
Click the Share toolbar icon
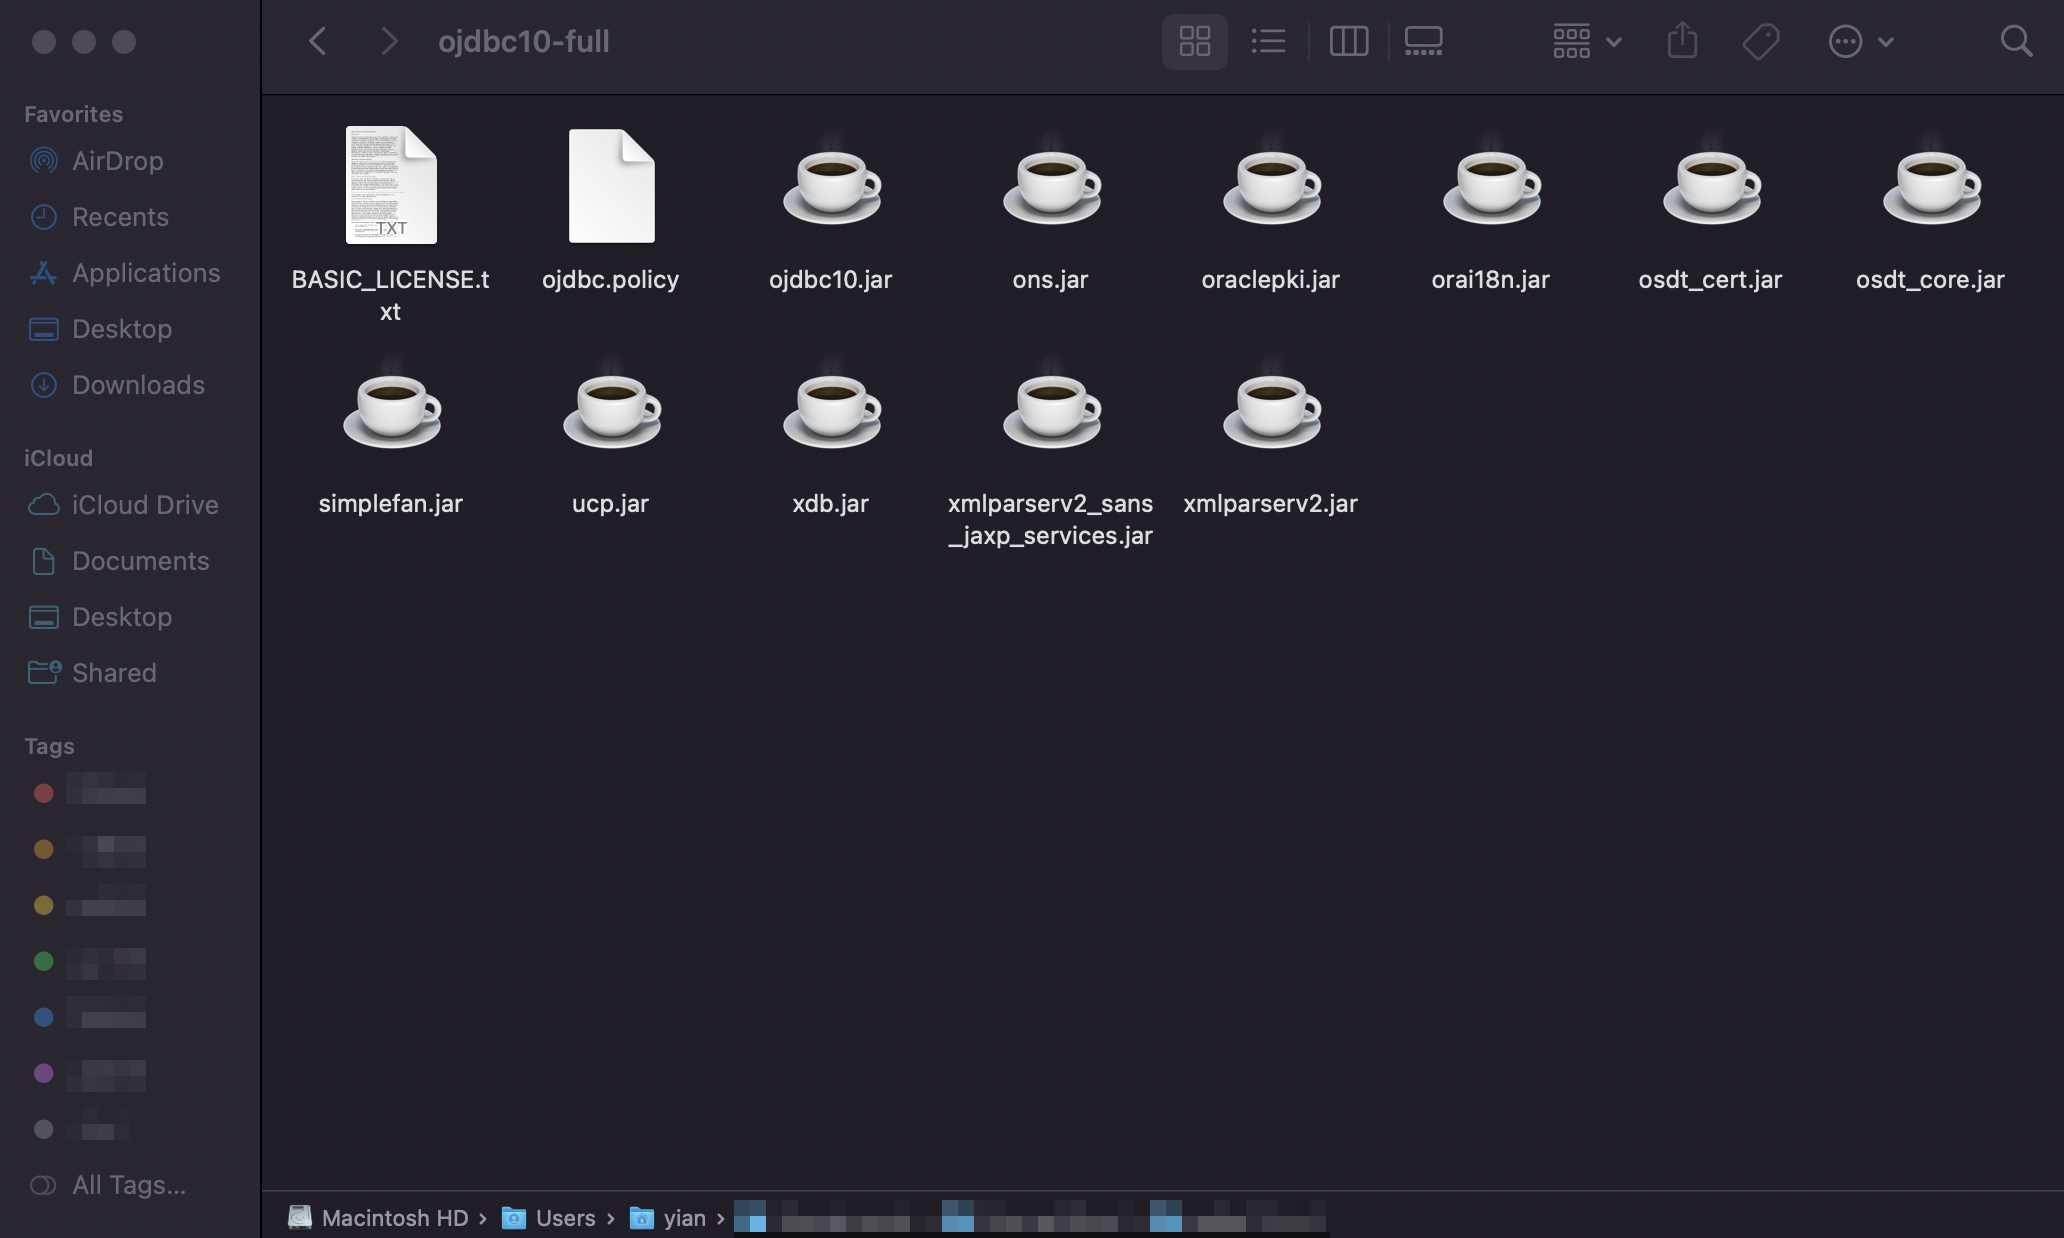pos(1682,41)
